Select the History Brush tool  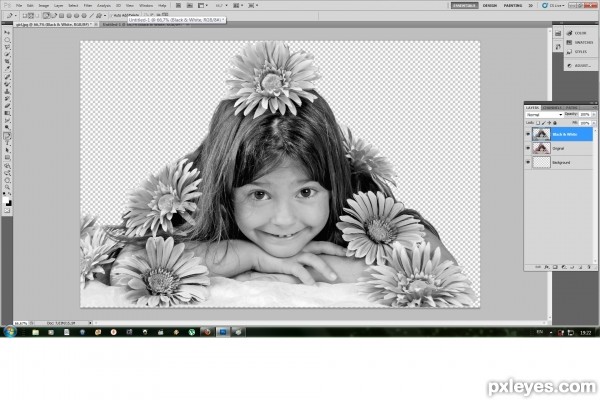(7, 97)
